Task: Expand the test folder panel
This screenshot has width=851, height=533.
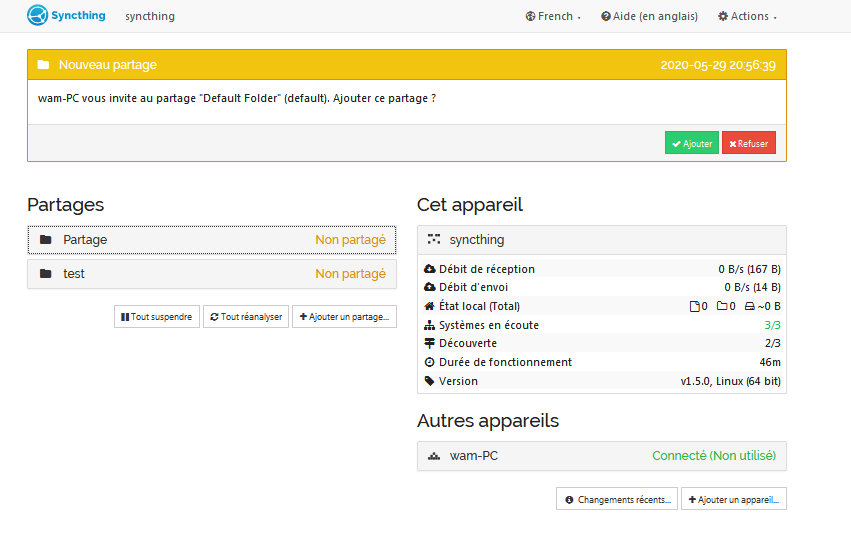Action: (212, 274)
